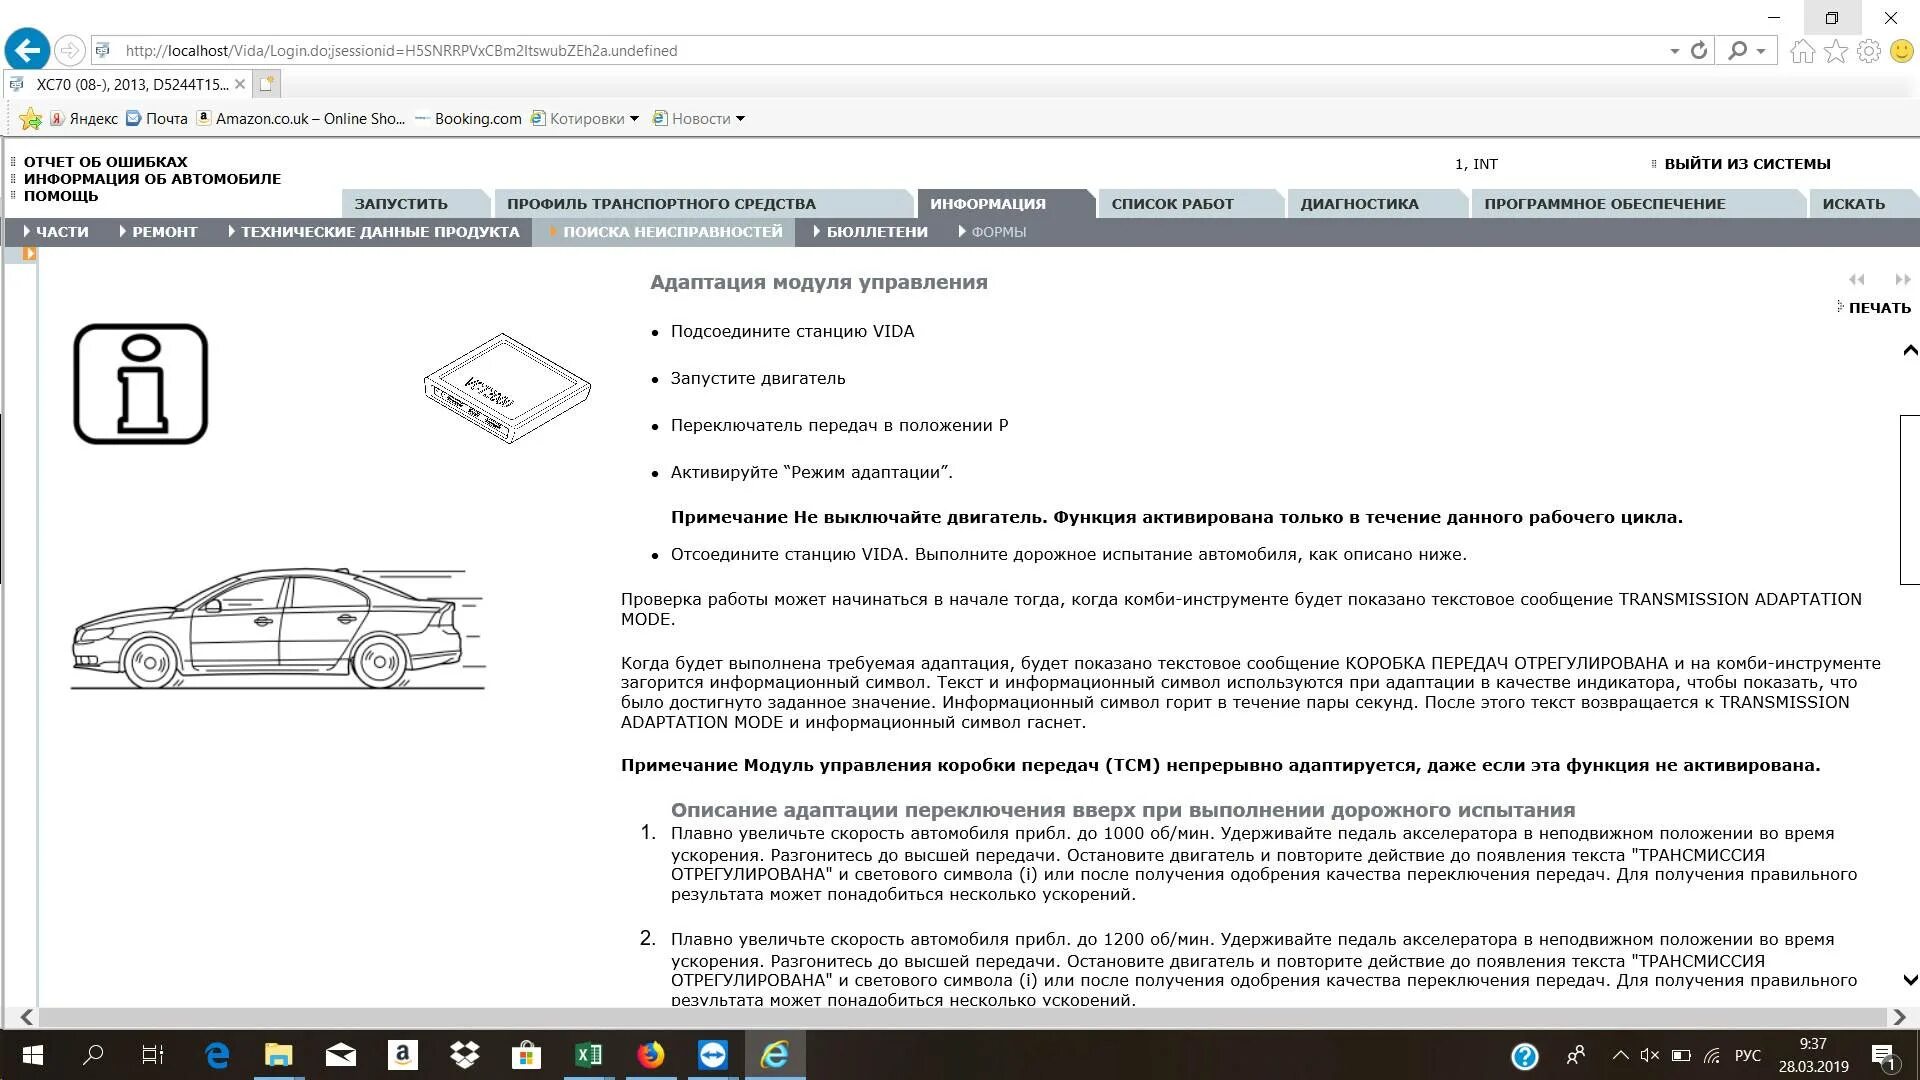
Task: Click the ОТЧЕТ ОБ ОШИБКАХ link
Action: pyautogui.click(x=105, y=162)
